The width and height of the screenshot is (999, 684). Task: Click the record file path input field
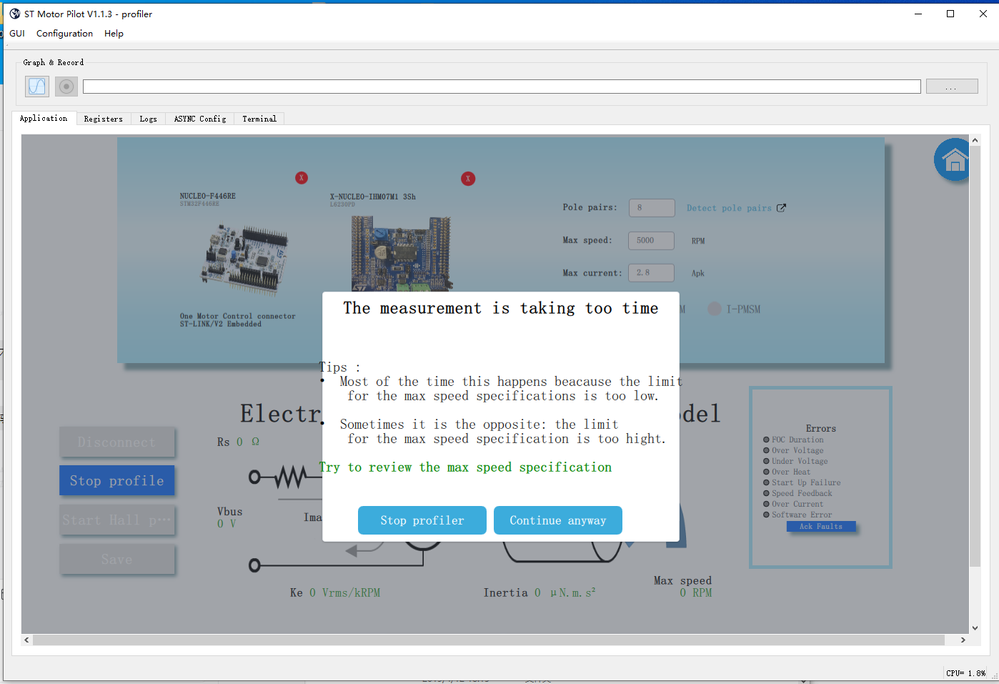click(501, 86)
